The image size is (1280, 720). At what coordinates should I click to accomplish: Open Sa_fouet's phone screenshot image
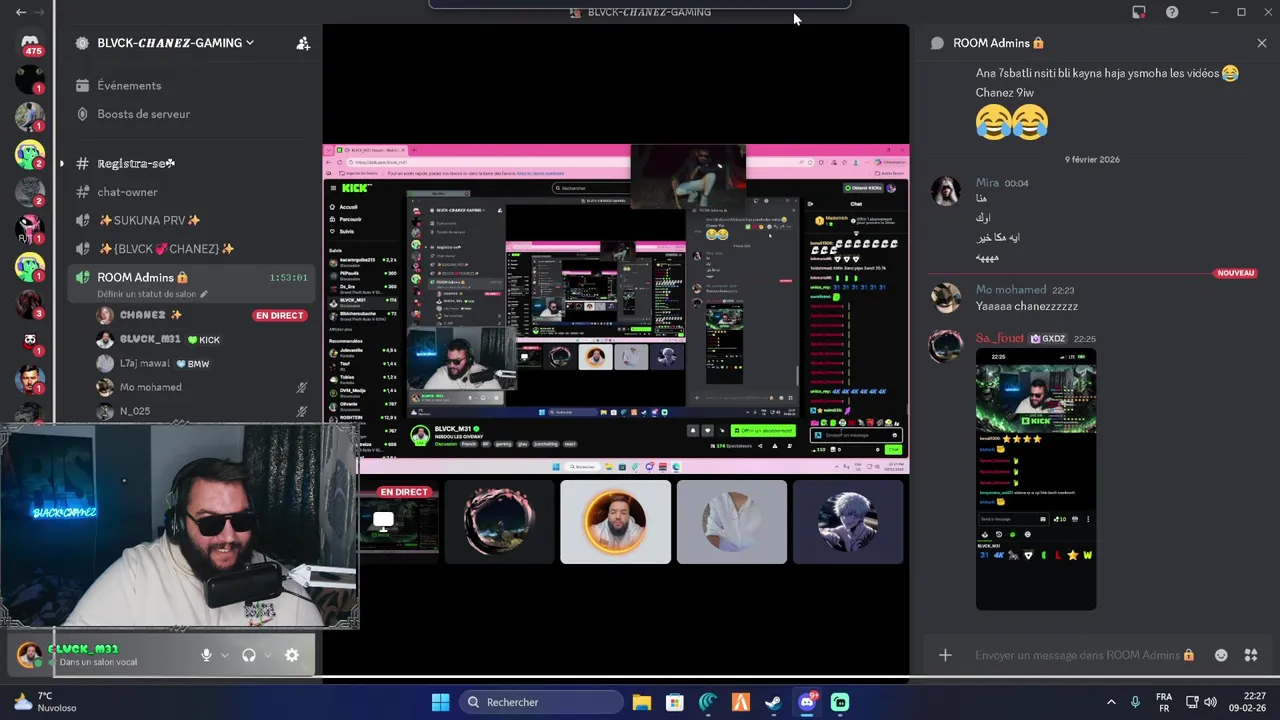pyautogui.click(x=1036, y=479)
